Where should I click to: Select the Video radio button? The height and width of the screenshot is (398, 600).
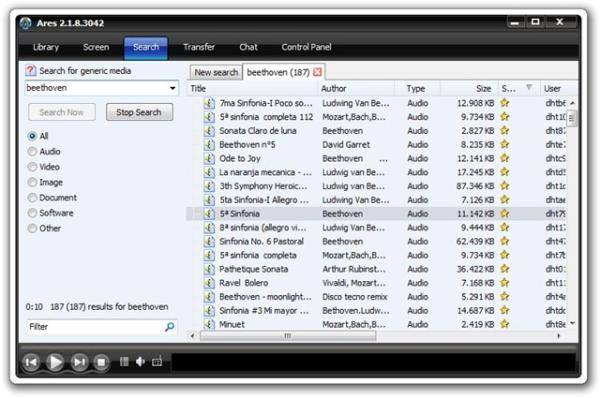(x=33, y=167)
